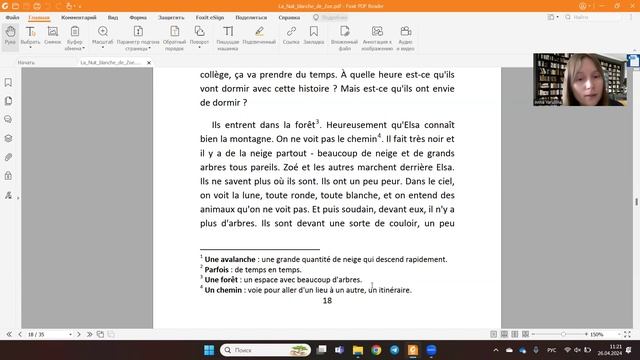Open the Clipboard (Буфер обмена) button
Screen dimensions: 640x360
click(75, 33)
